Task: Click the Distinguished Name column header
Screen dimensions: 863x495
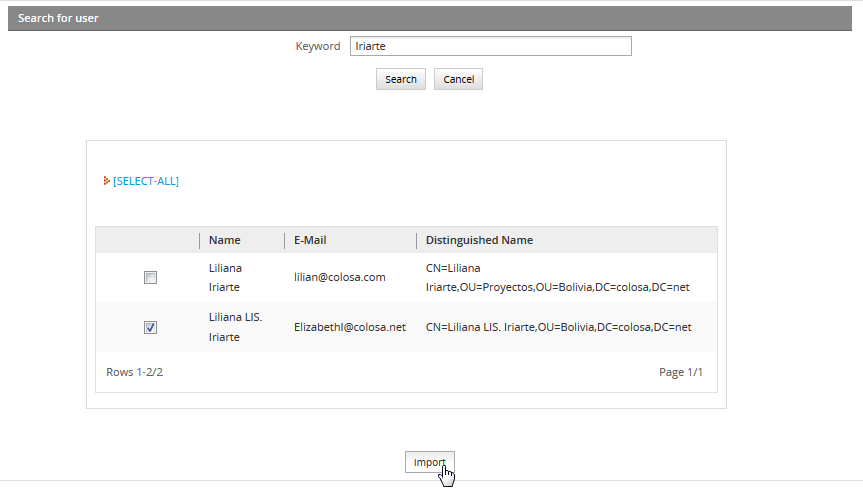Action: [479, 240]
